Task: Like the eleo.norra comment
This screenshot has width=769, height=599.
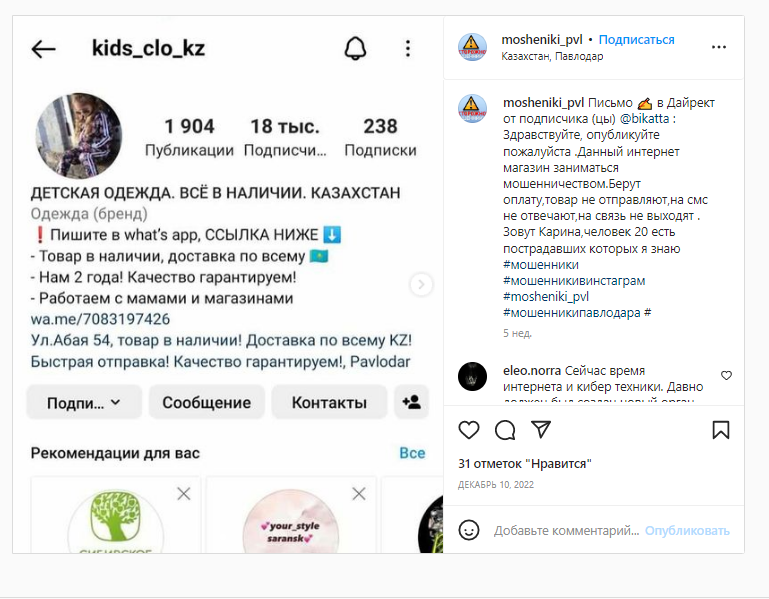Action: point(726,375)
